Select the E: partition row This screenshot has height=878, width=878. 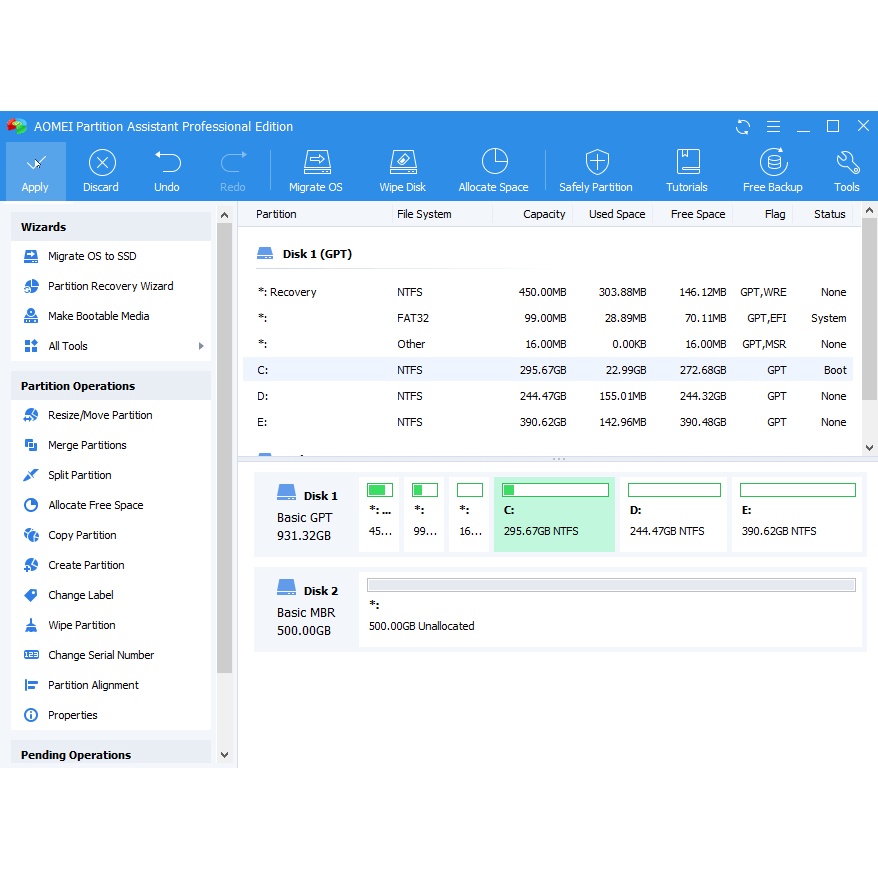(x=548, y=422)
